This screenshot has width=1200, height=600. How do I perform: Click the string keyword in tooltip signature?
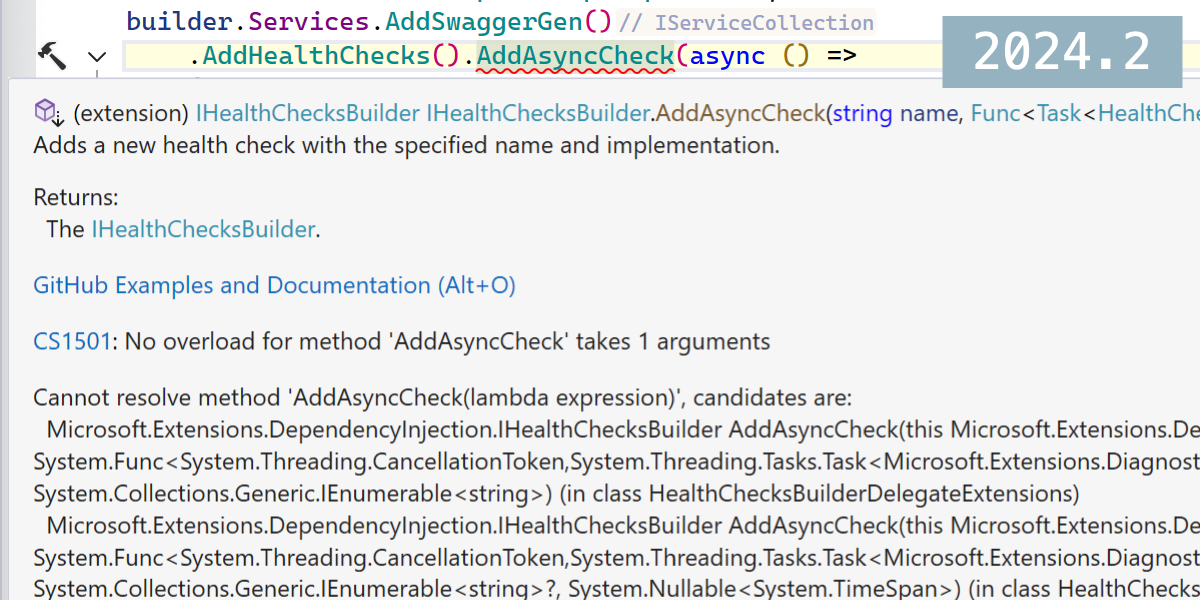862,114
